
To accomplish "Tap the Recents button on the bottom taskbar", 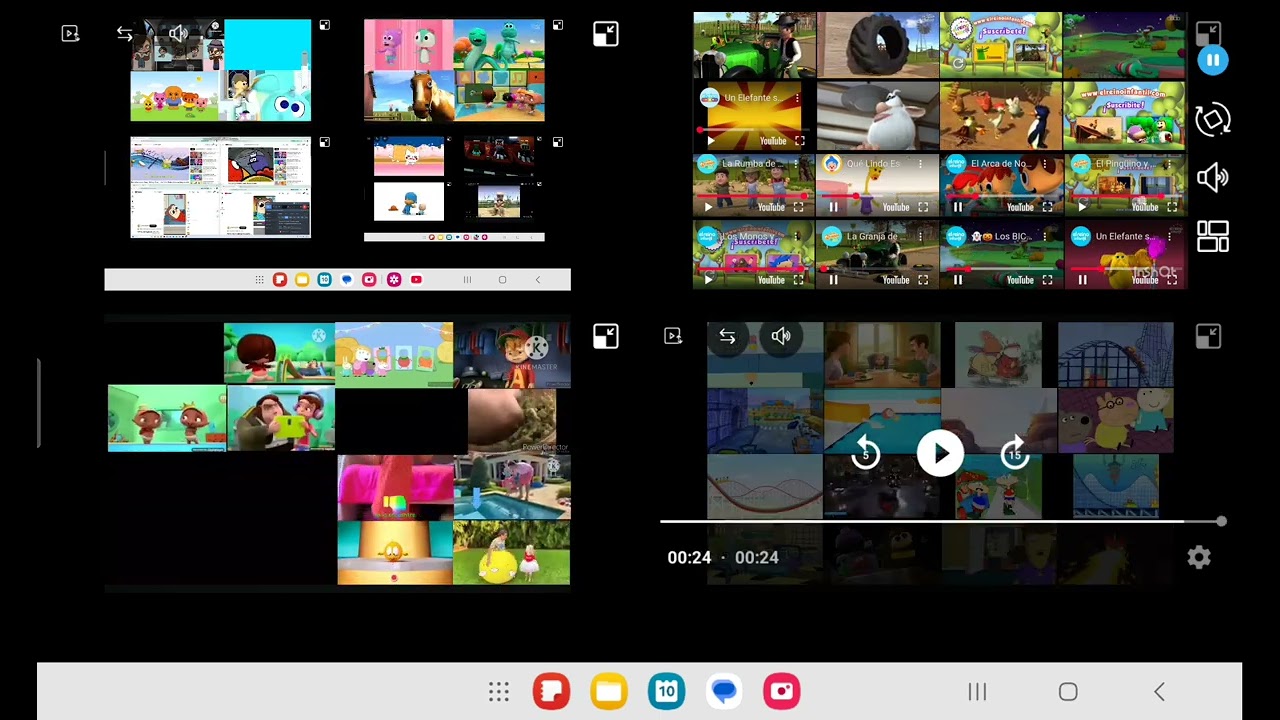I will coord(977,692).
